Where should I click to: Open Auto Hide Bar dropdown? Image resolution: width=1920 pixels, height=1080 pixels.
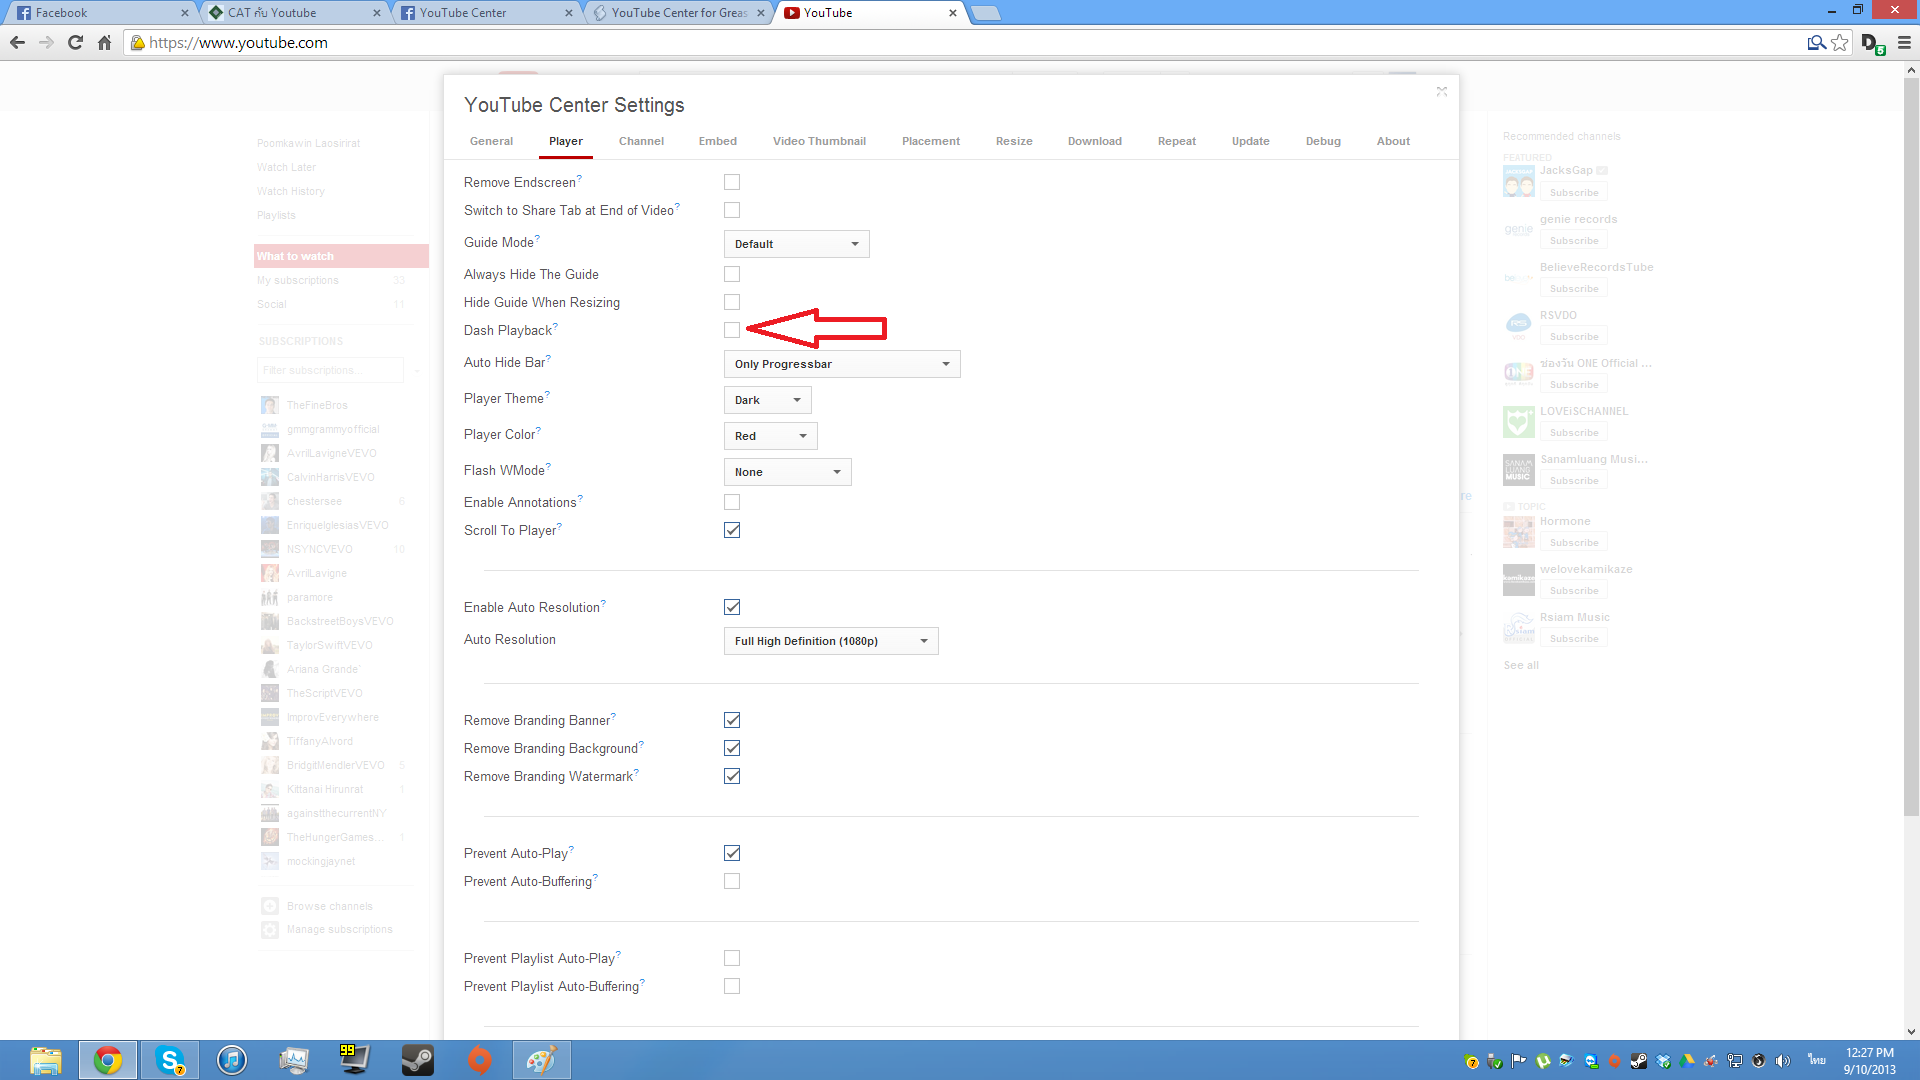pos(841,364)
